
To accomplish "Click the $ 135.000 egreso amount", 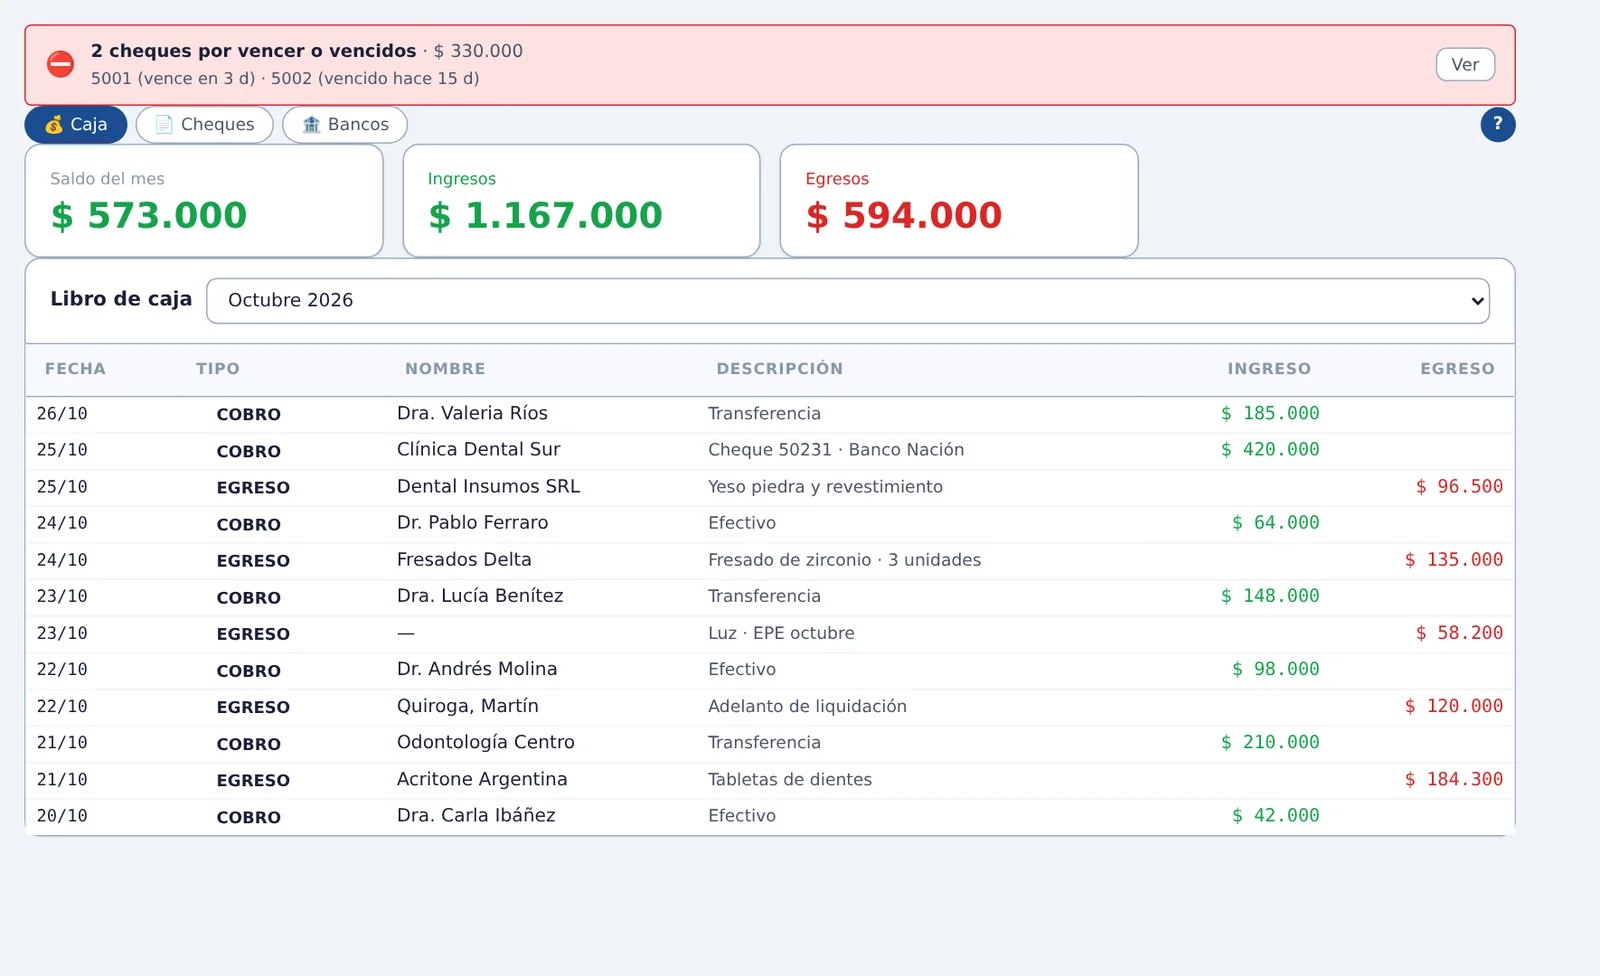I will click(1454, 560).
